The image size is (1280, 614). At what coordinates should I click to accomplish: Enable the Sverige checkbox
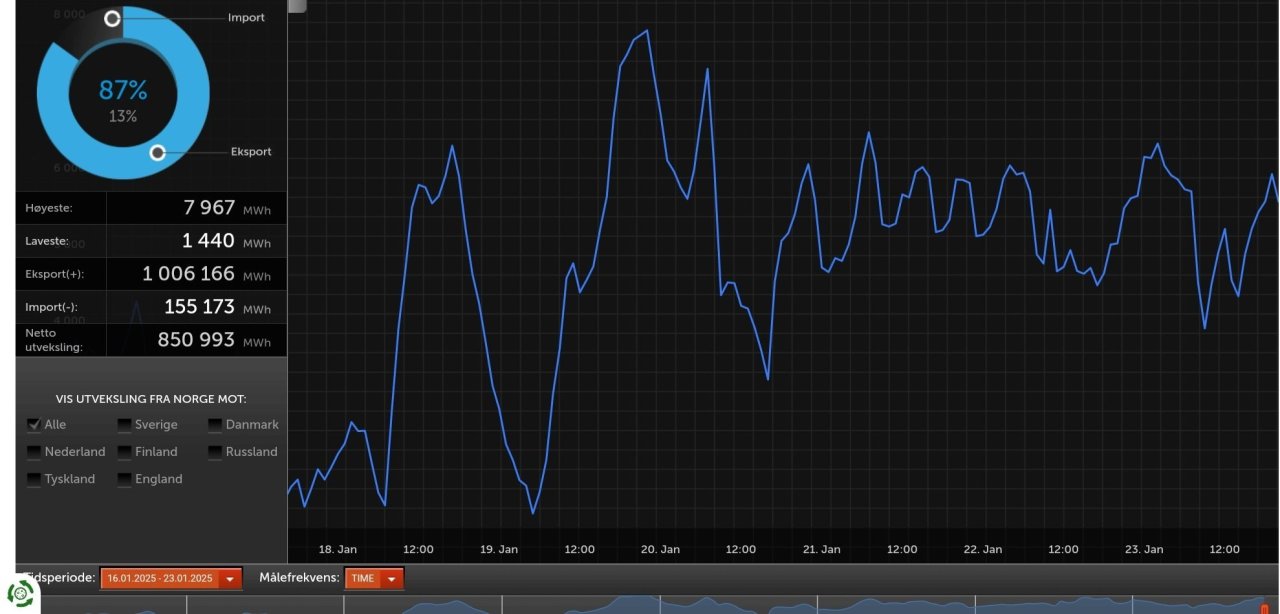click(x=124, y=424)
